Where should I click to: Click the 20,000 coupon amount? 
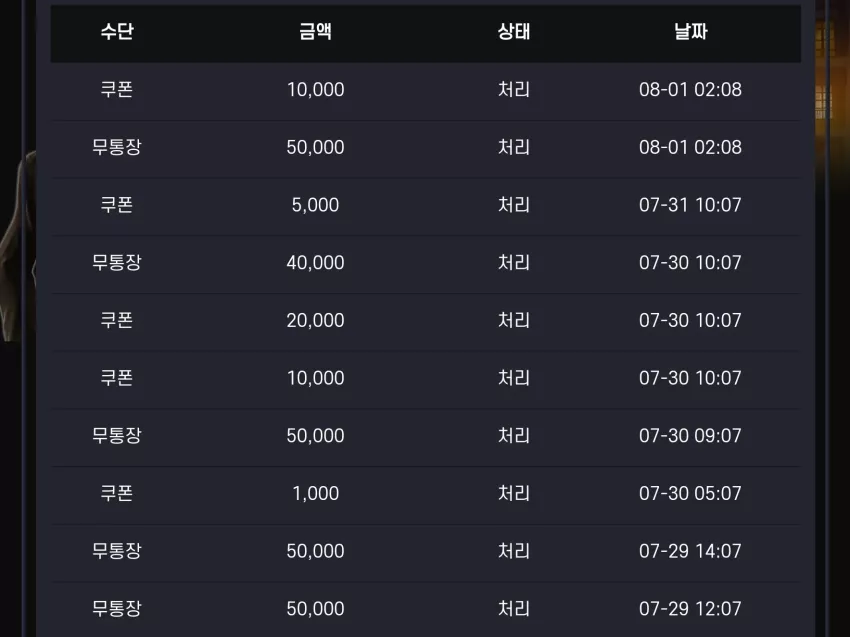[315, 320]
